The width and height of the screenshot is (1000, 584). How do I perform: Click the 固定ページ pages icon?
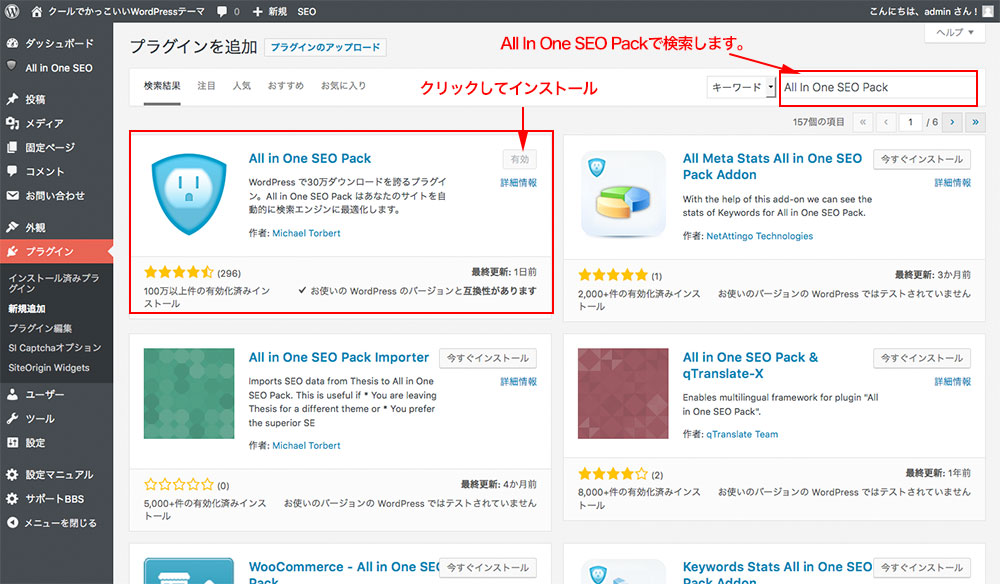[x=12, y=147]
